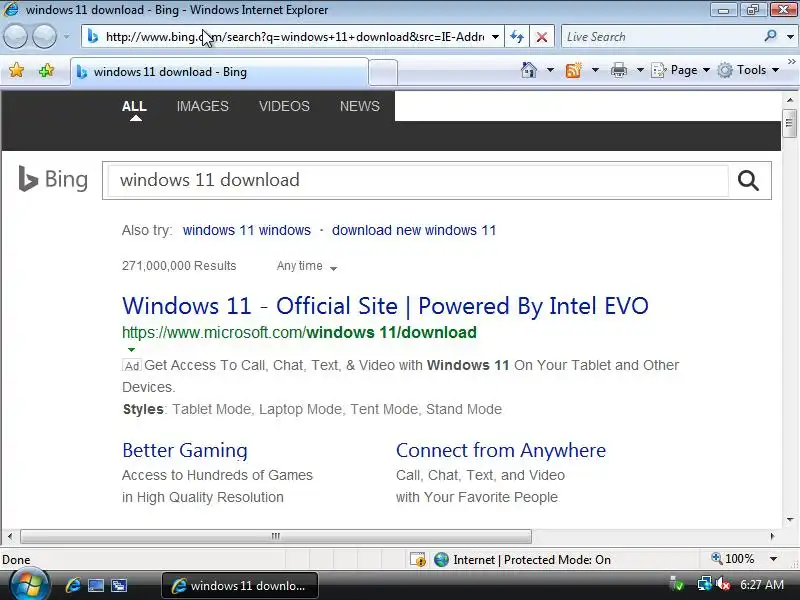800x600 pixels.
Task: Click the Add to Favorites icon
Action: [46, 70]
